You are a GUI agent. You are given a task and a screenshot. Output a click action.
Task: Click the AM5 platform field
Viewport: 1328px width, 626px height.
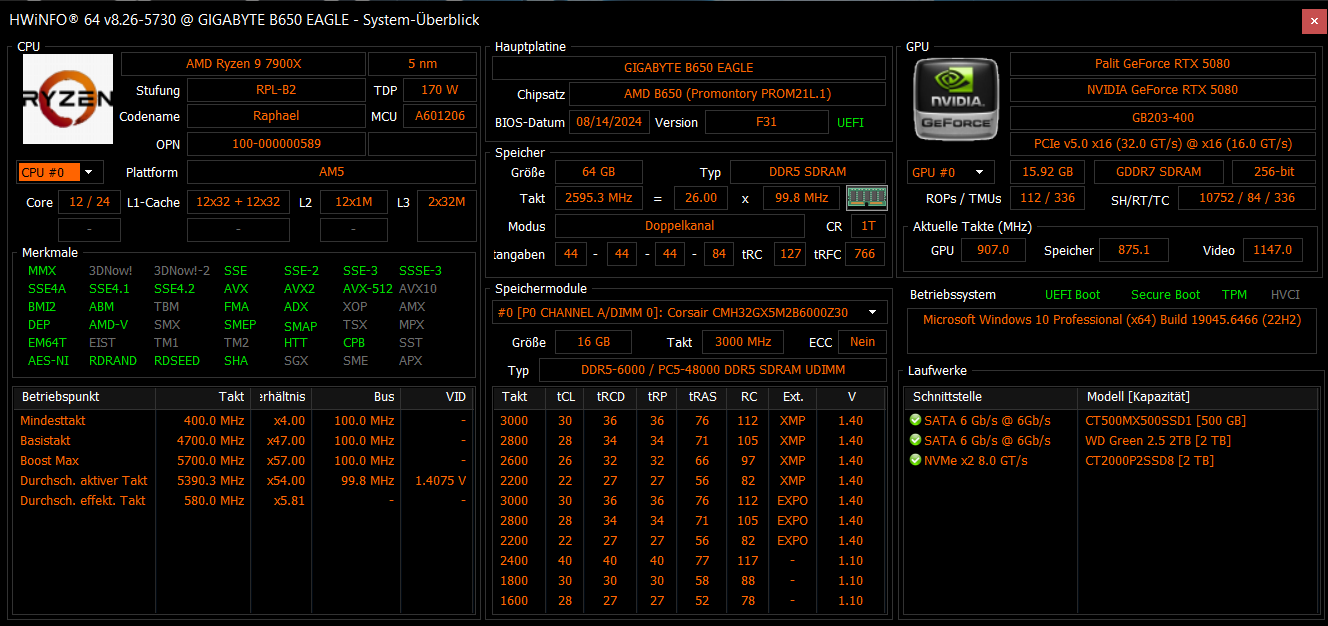tap(331, 172)
